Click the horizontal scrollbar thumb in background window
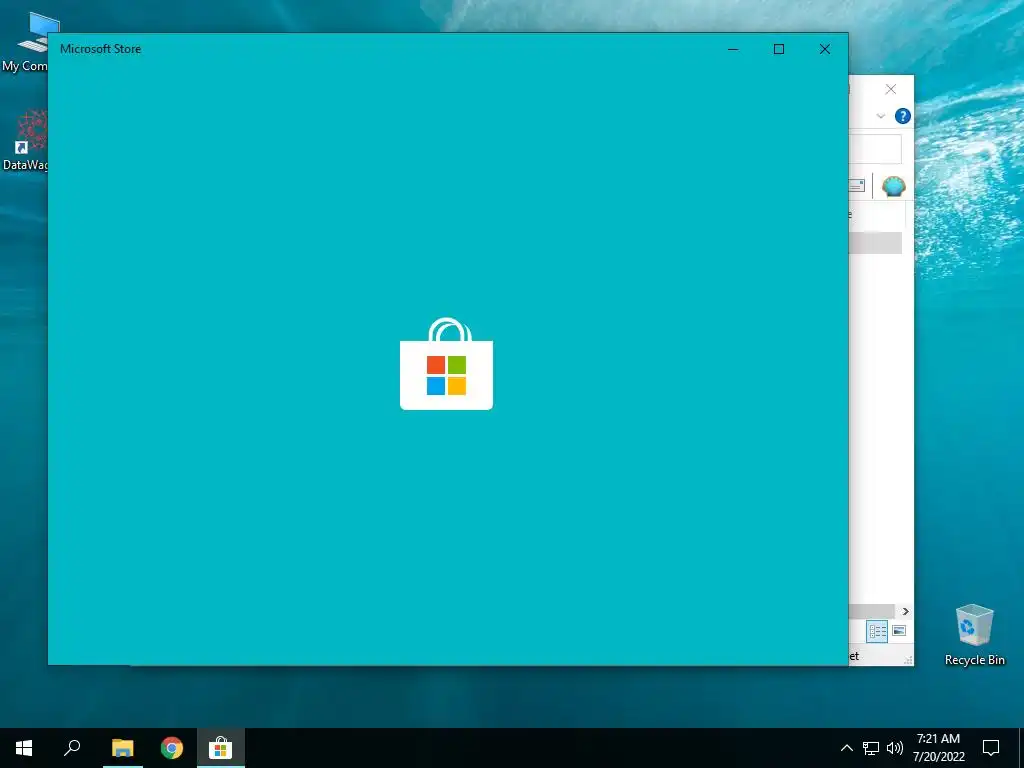Viewport: 1024px width, 768px height. [x=872, y=611]
